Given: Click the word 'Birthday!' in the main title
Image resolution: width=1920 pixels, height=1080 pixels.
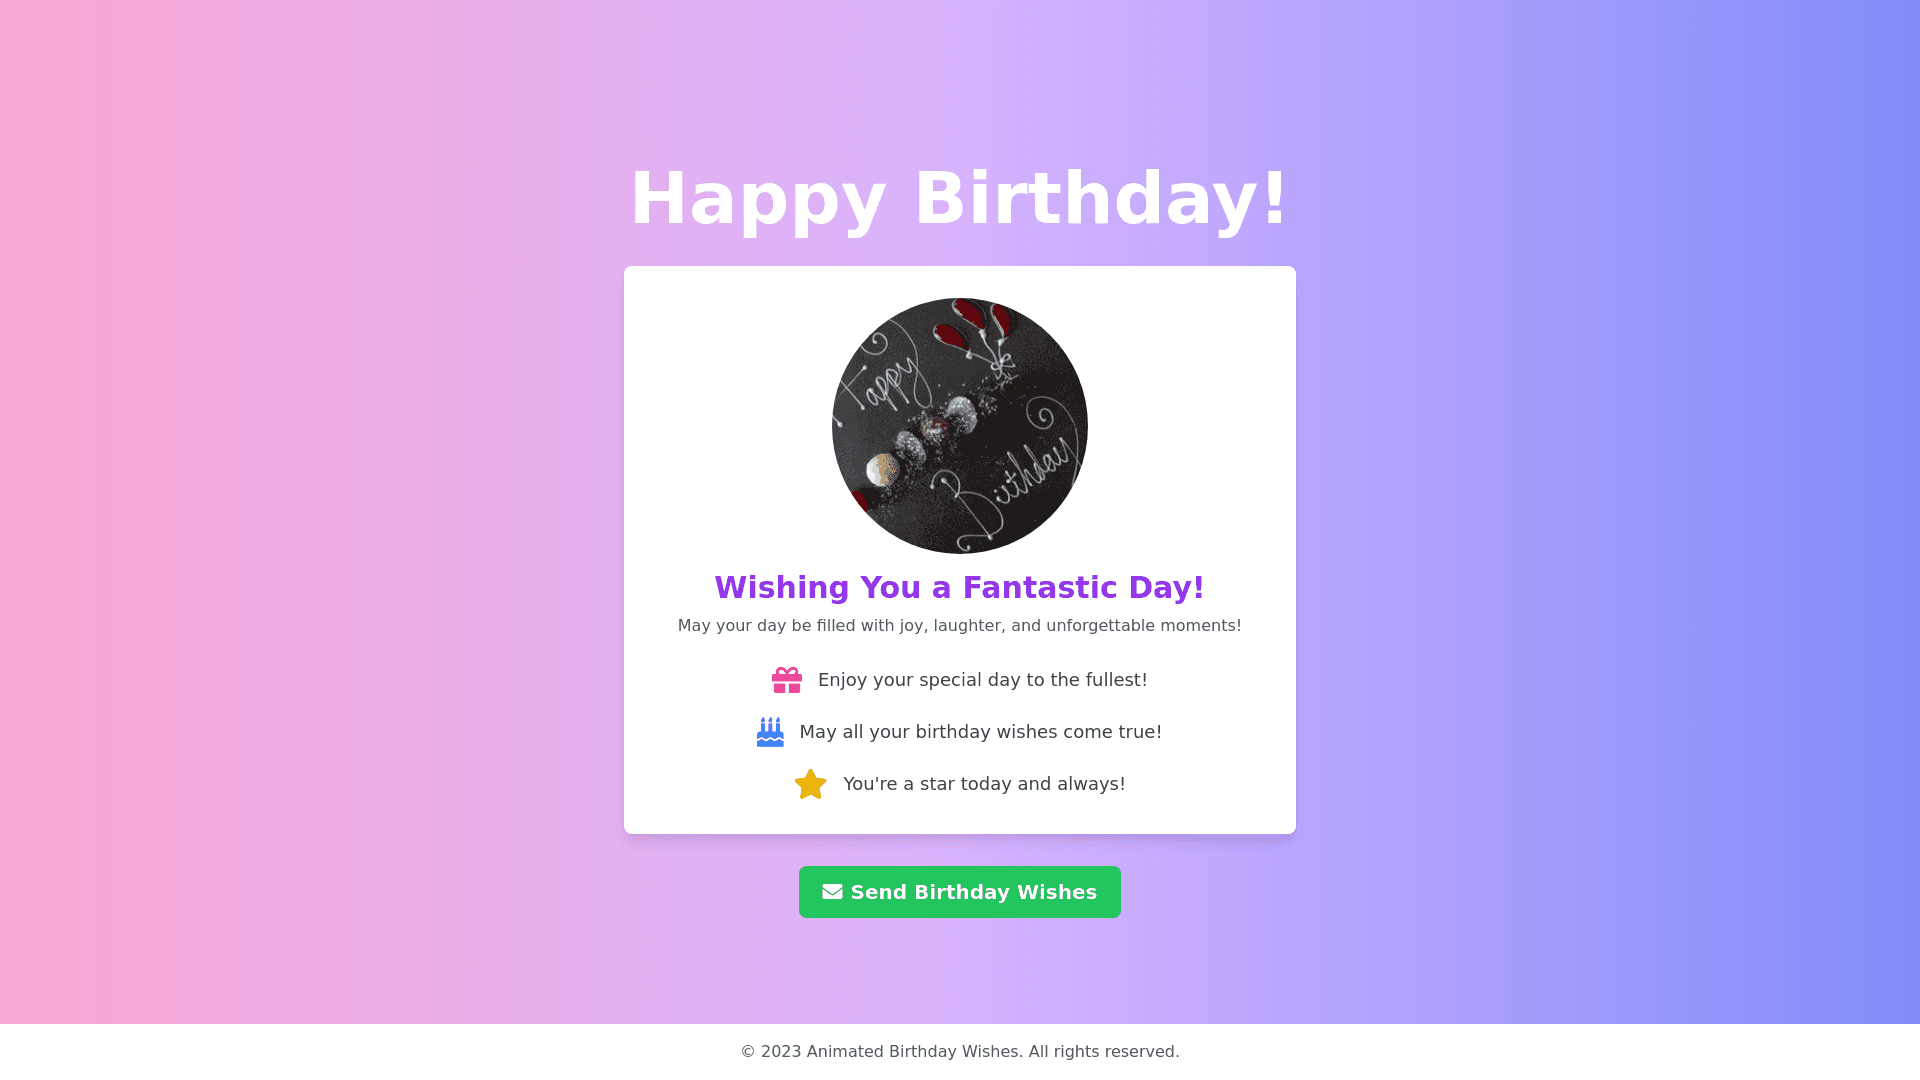Looking at the screenshot, I should pos(1100,199).
